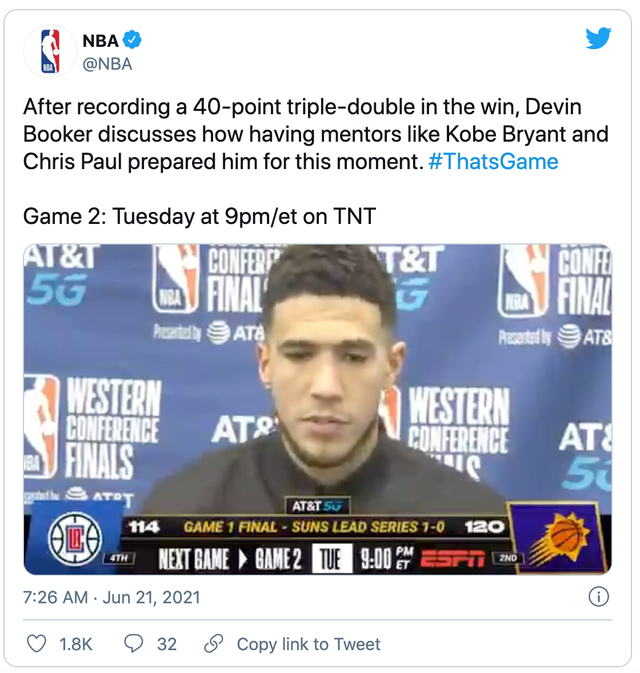Click the blue verified badge

tap(133, 40)
